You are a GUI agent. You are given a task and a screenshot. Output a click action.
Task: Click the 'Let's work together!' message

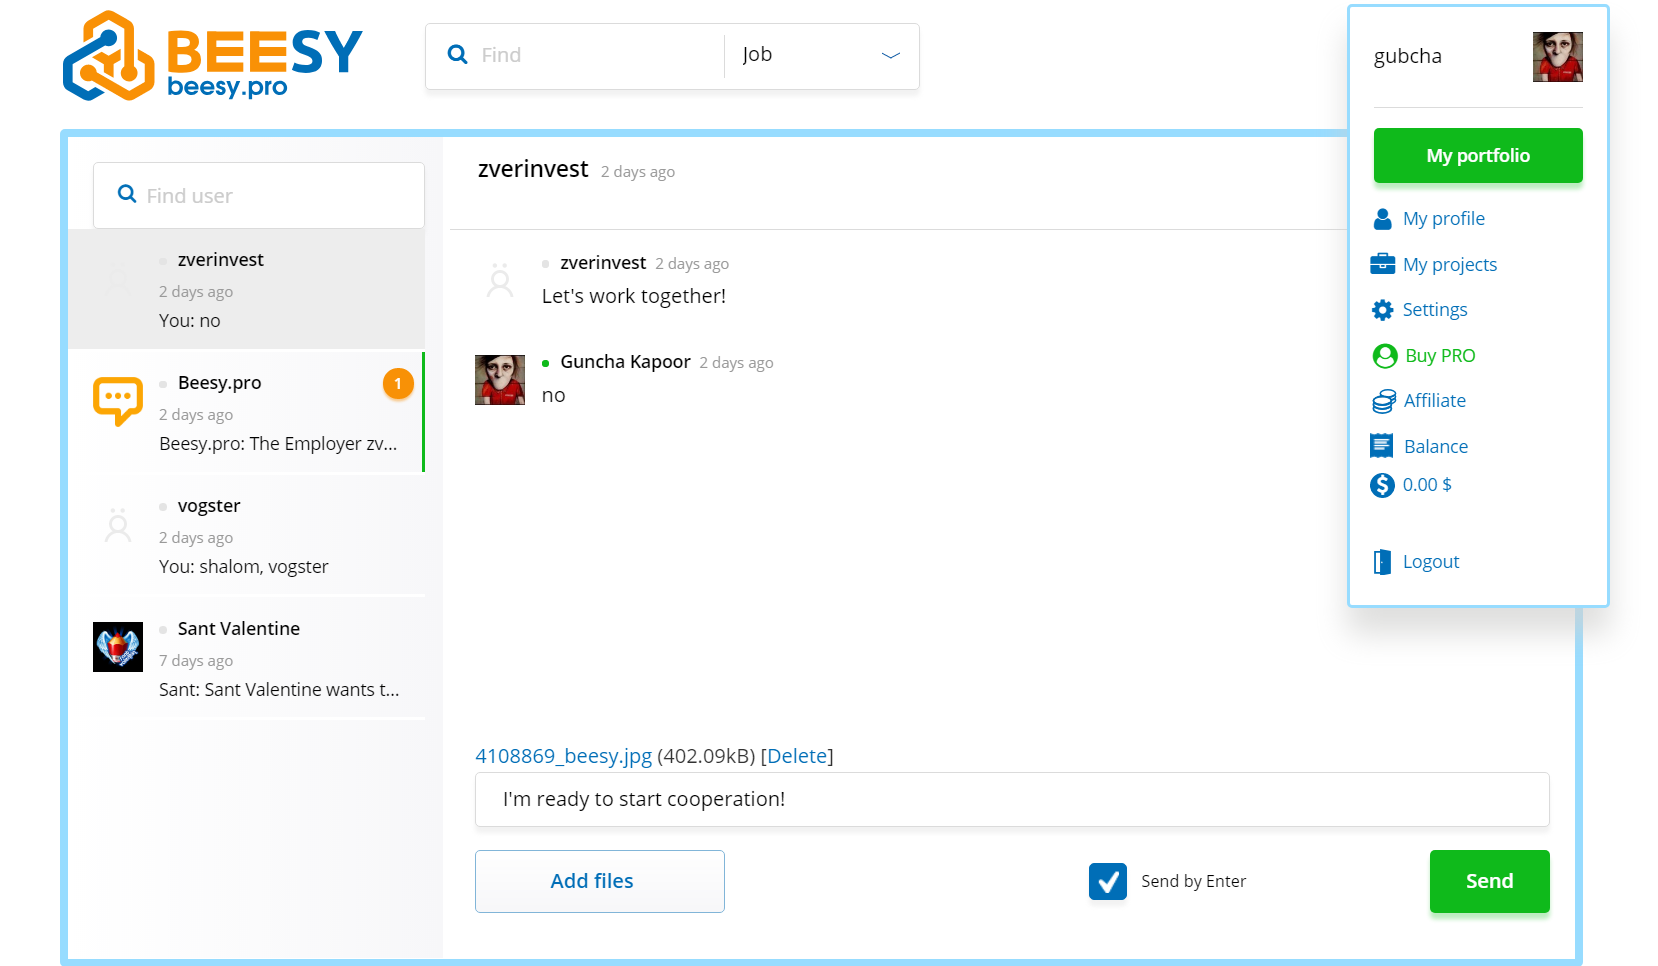pos(634,296)
